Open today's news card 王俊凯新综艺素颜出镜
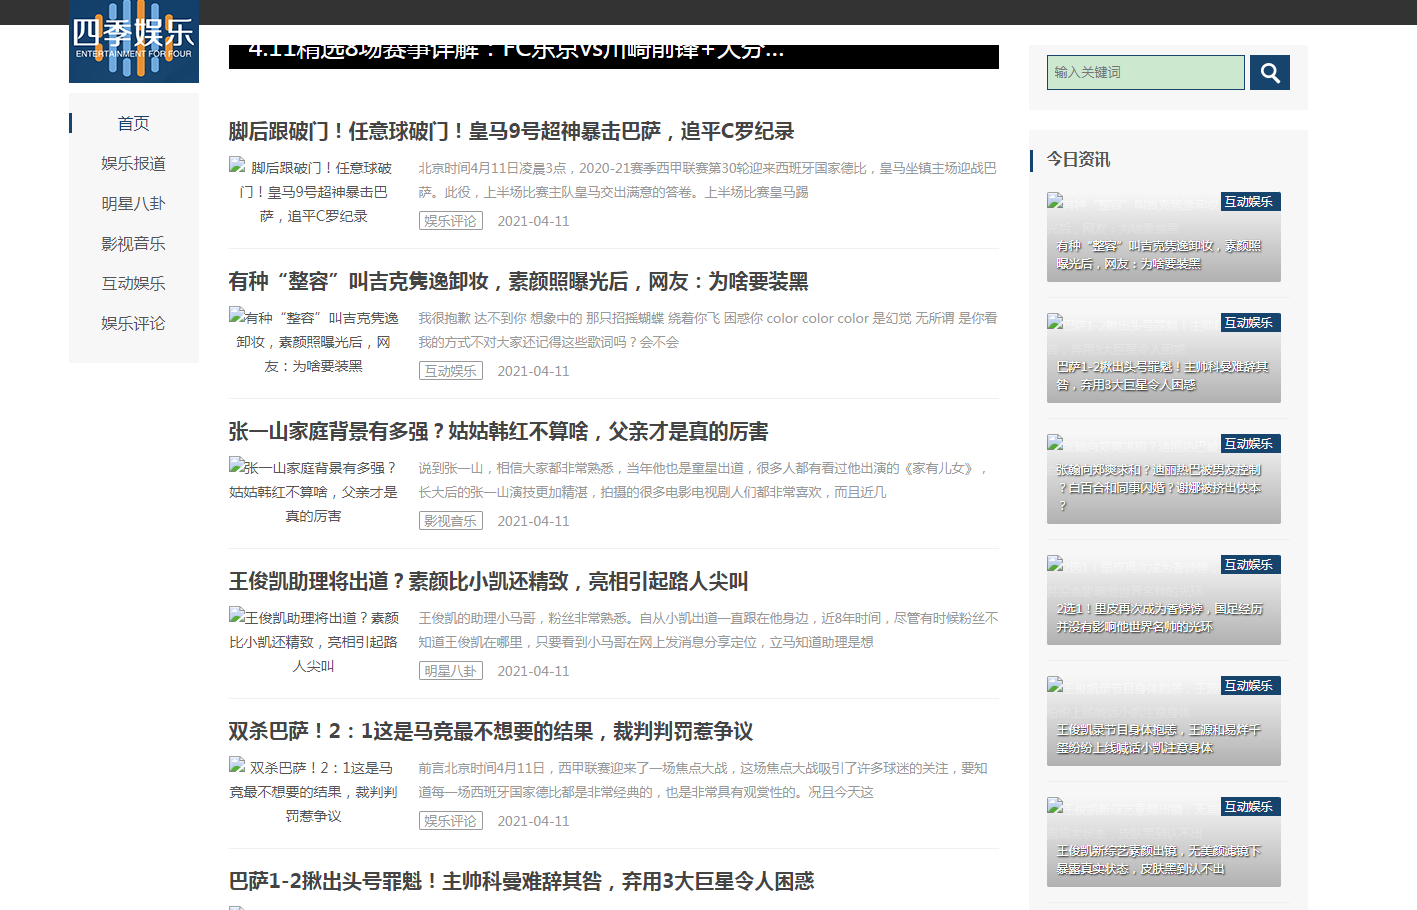This screenshot has height=910, width=1417. [1164, 842]
